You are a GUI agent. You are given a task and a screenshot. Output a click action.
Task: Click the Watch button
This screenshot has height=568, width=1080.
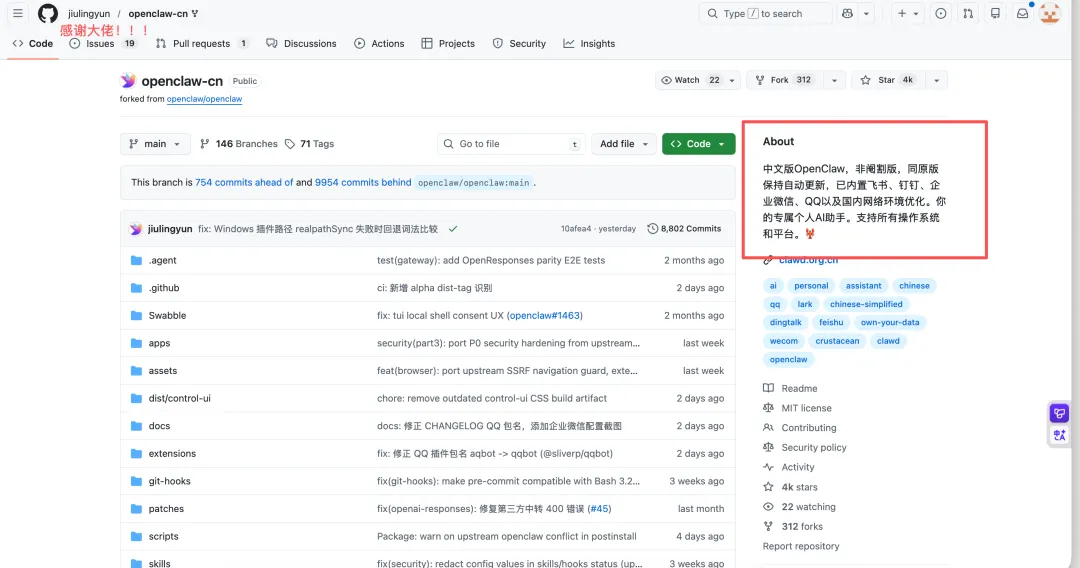[x=689, y=80]
